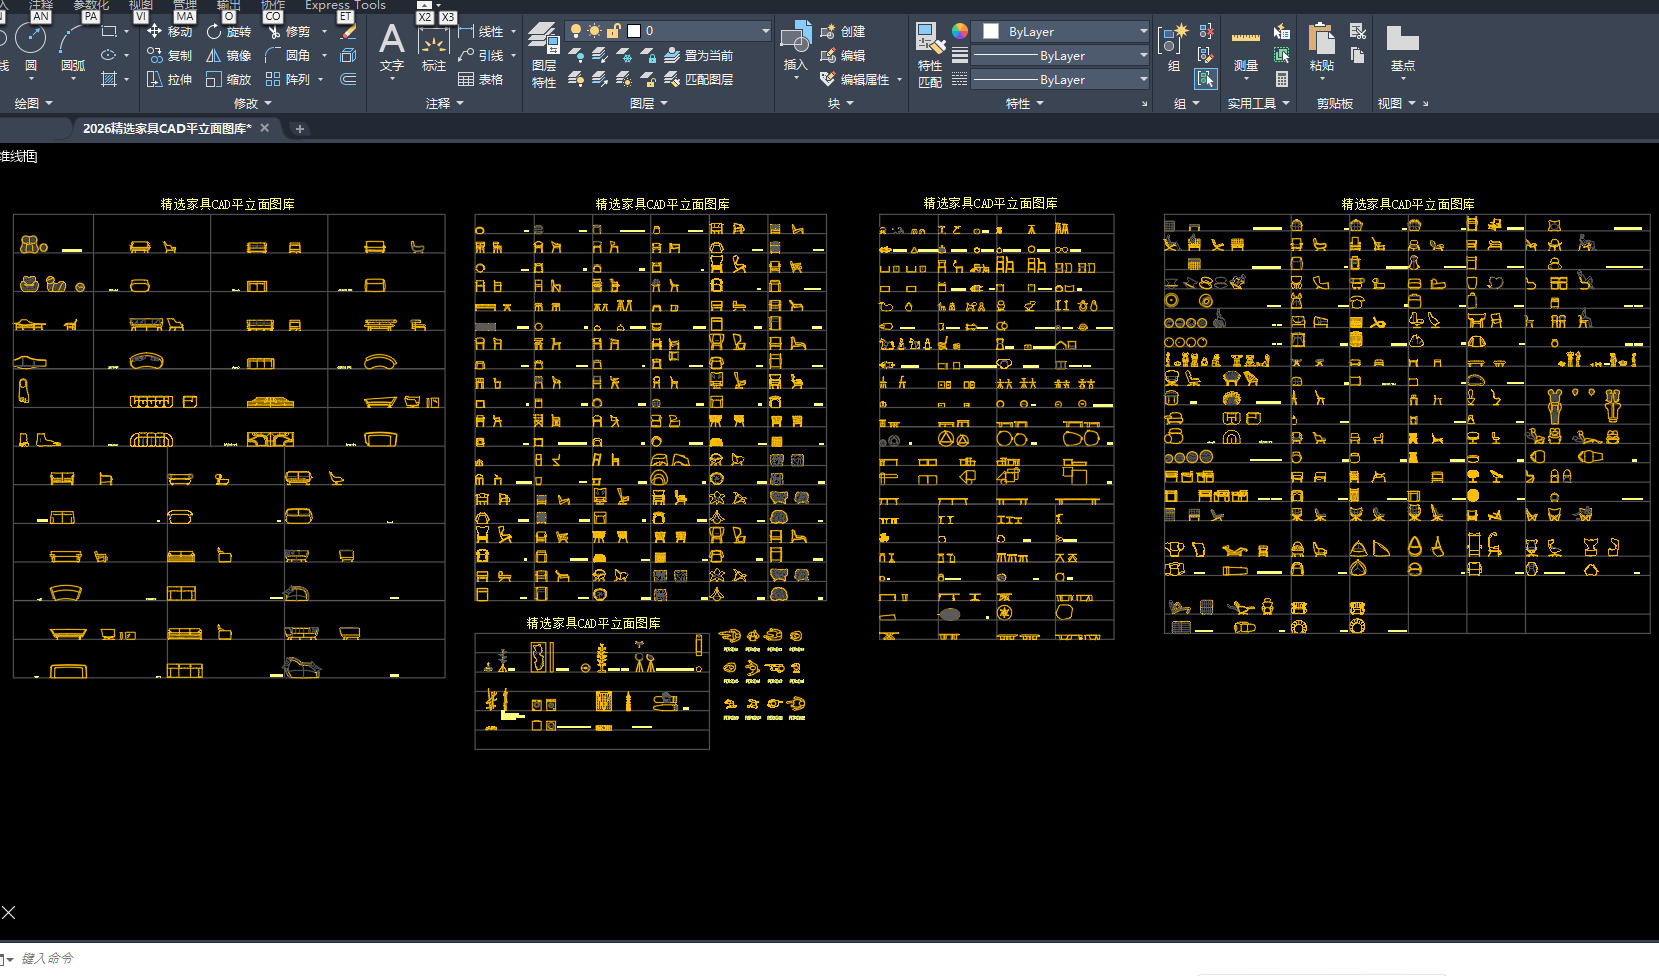This screenshot has width=1659, height=976.
Task: Click the object color wheel swatch
Action: pyautogui.click(x=959, y=31)
